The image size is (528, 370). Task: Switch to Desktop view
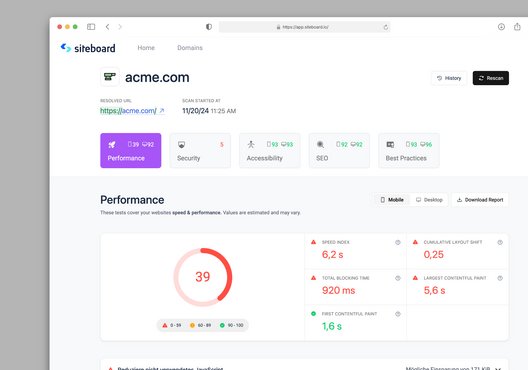point(429,200)
